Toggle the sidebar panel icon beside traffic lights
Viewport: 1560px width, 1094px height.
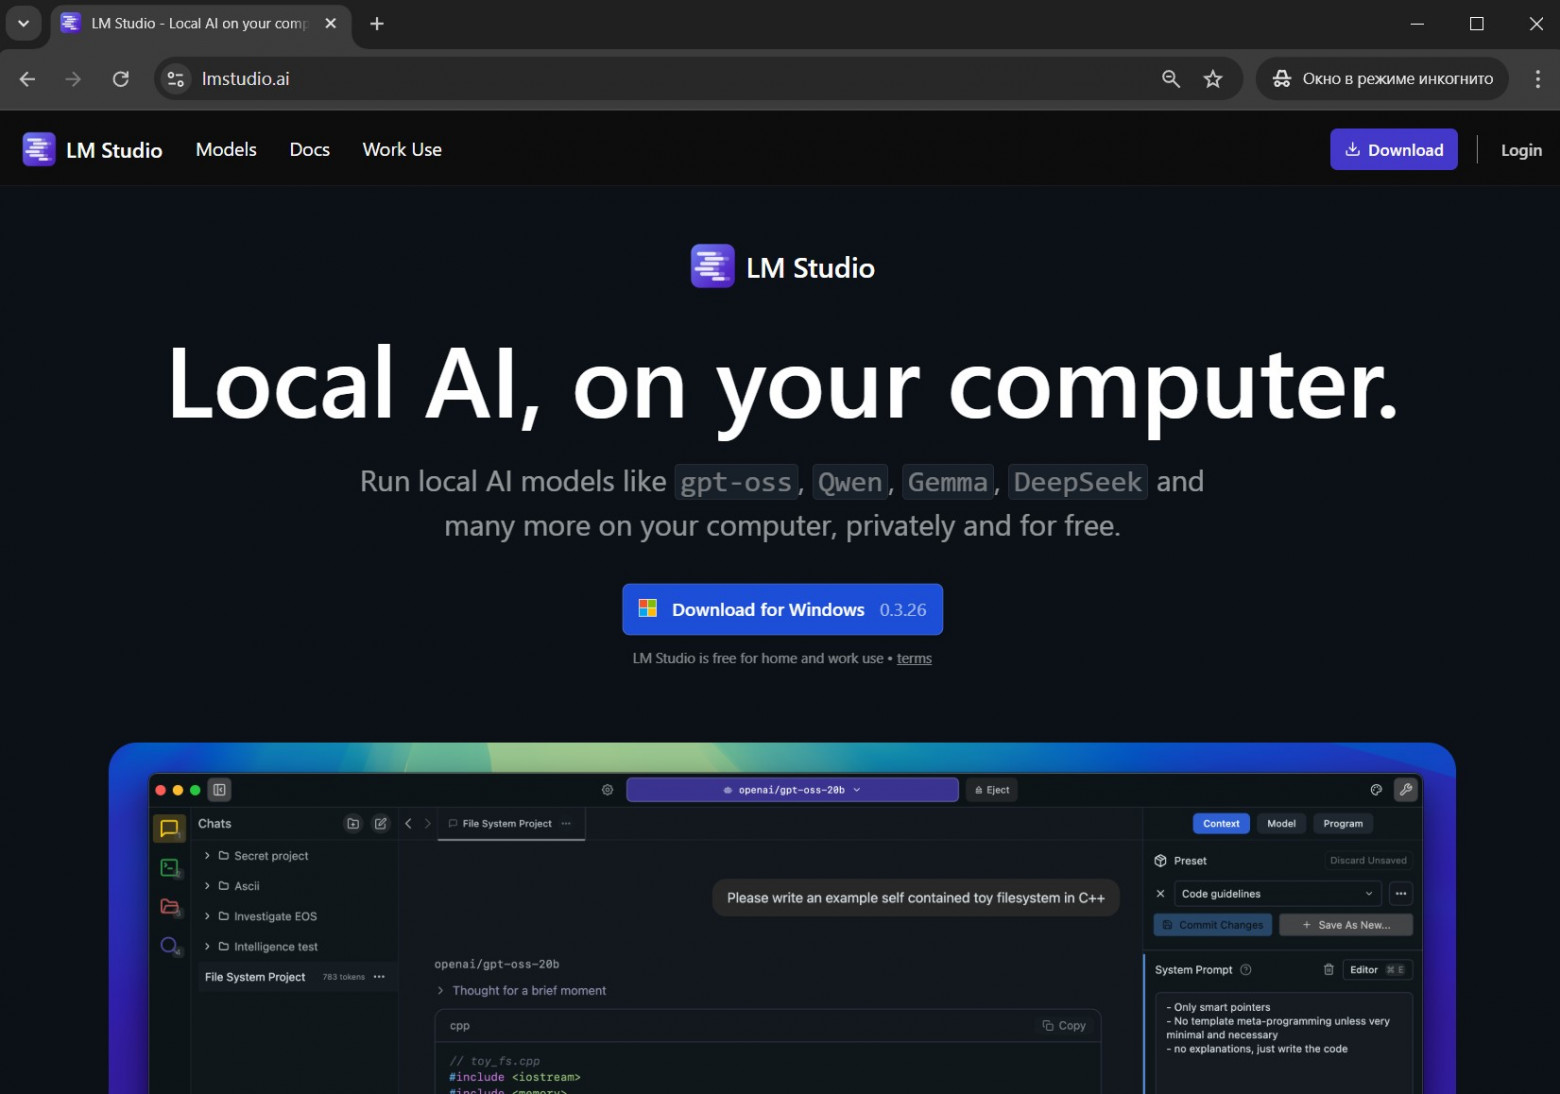pos(219,790)
